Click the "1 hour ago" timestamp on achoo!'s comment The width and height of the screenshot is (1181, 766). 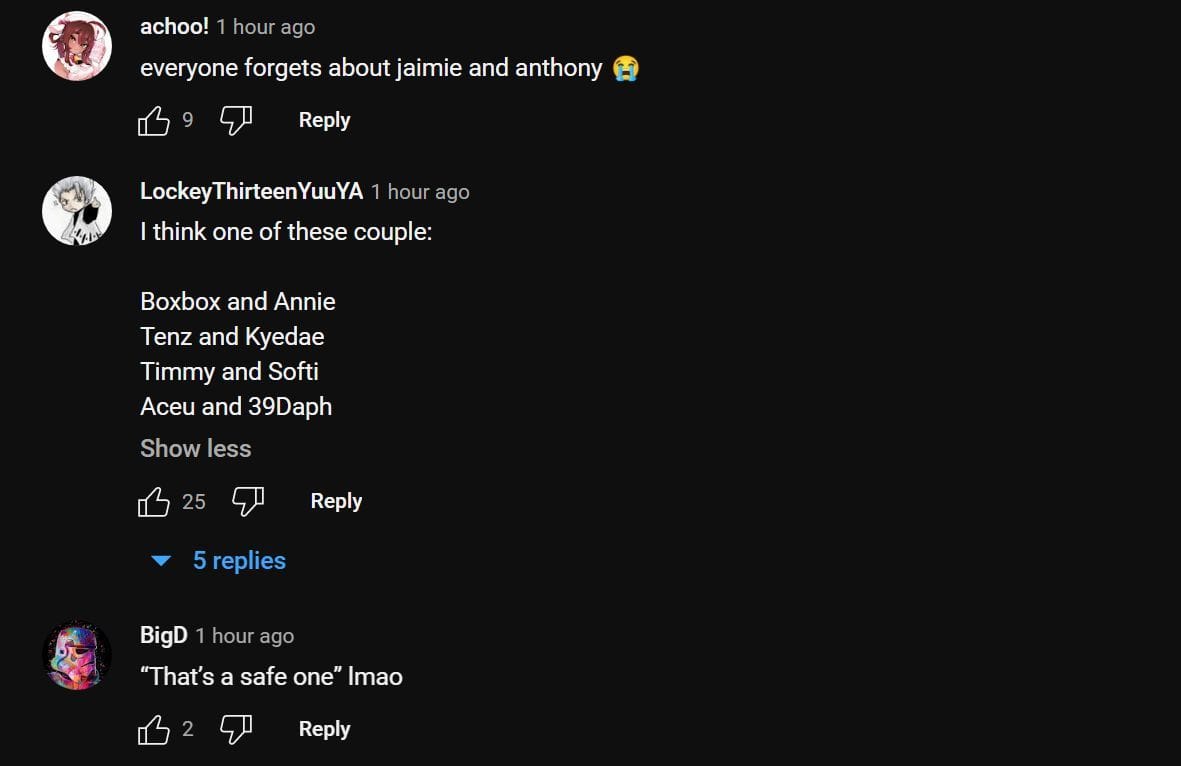coord(265,28)
